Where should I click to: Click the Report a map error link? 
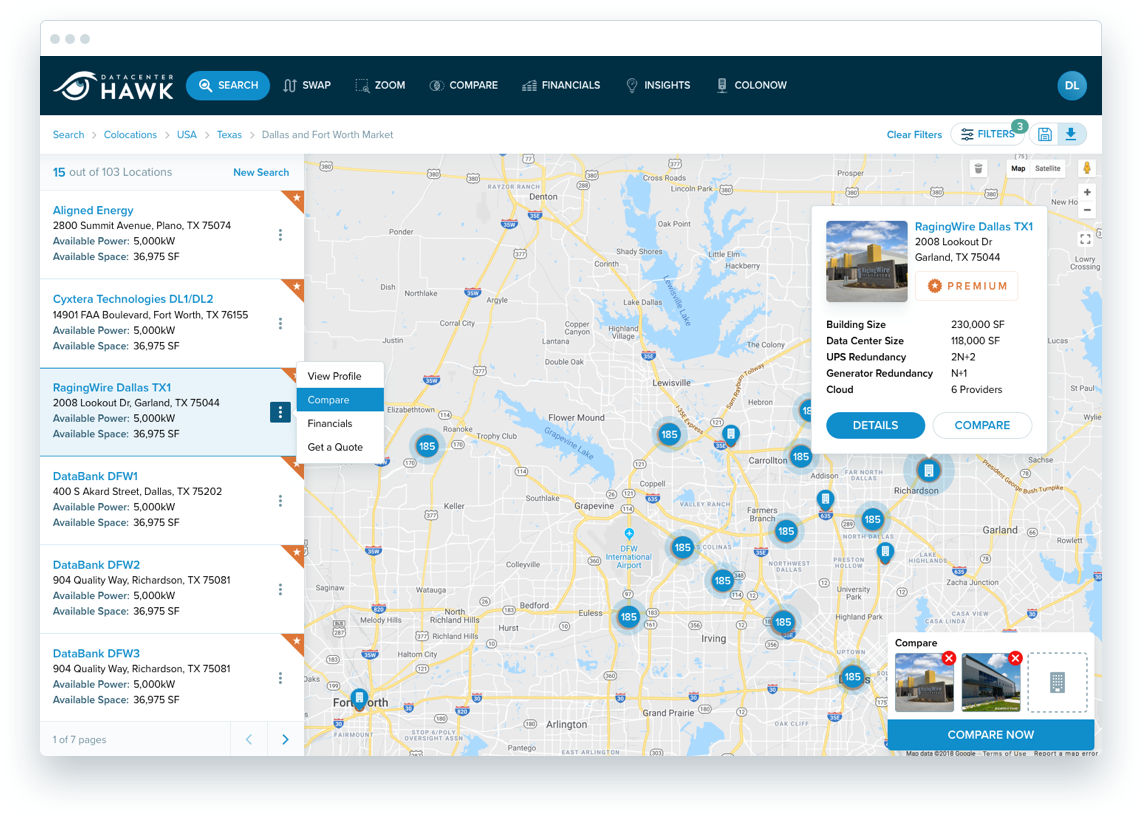[1066, 753]
